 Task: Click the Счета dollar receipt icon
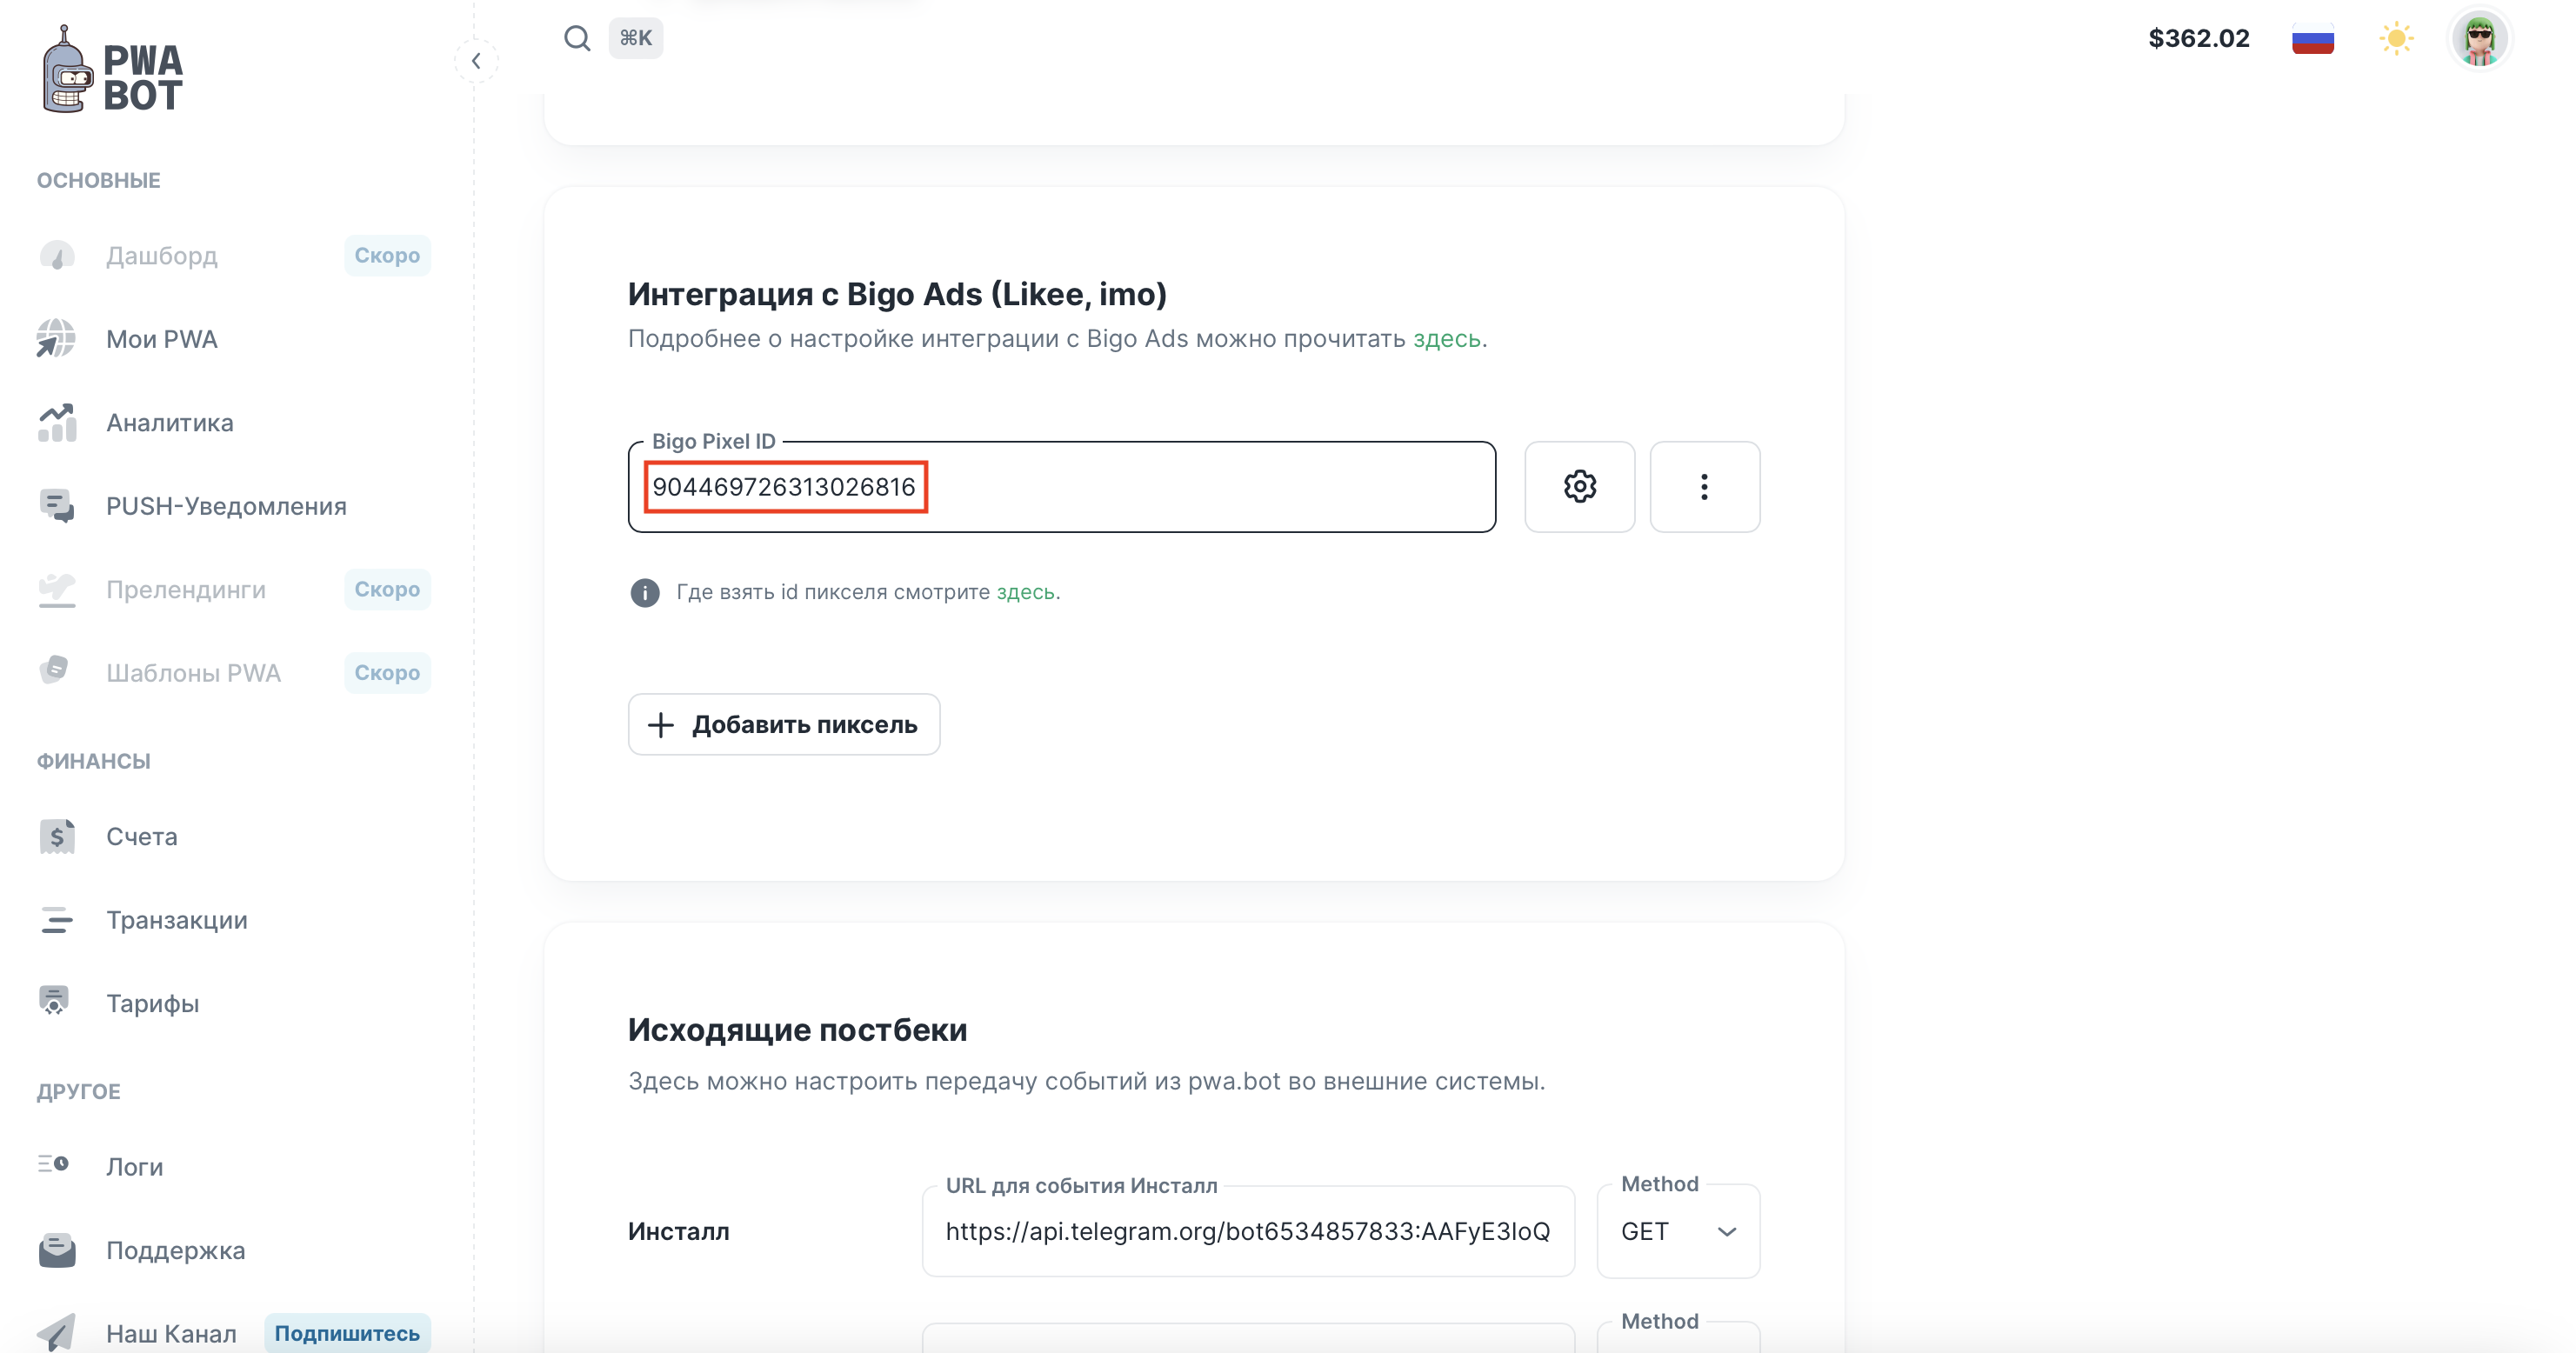pos(57,836)
